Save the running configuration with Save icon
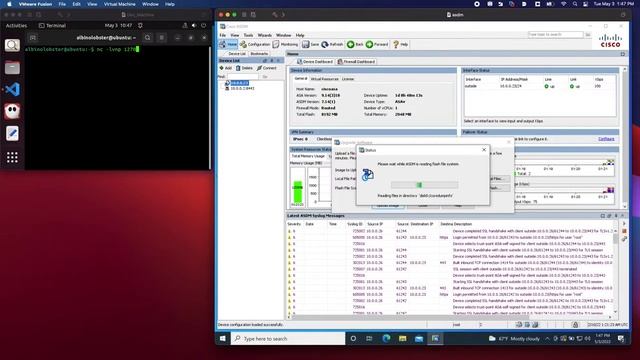The width and height of the screenshot is (640, 360). pos(311,44)
